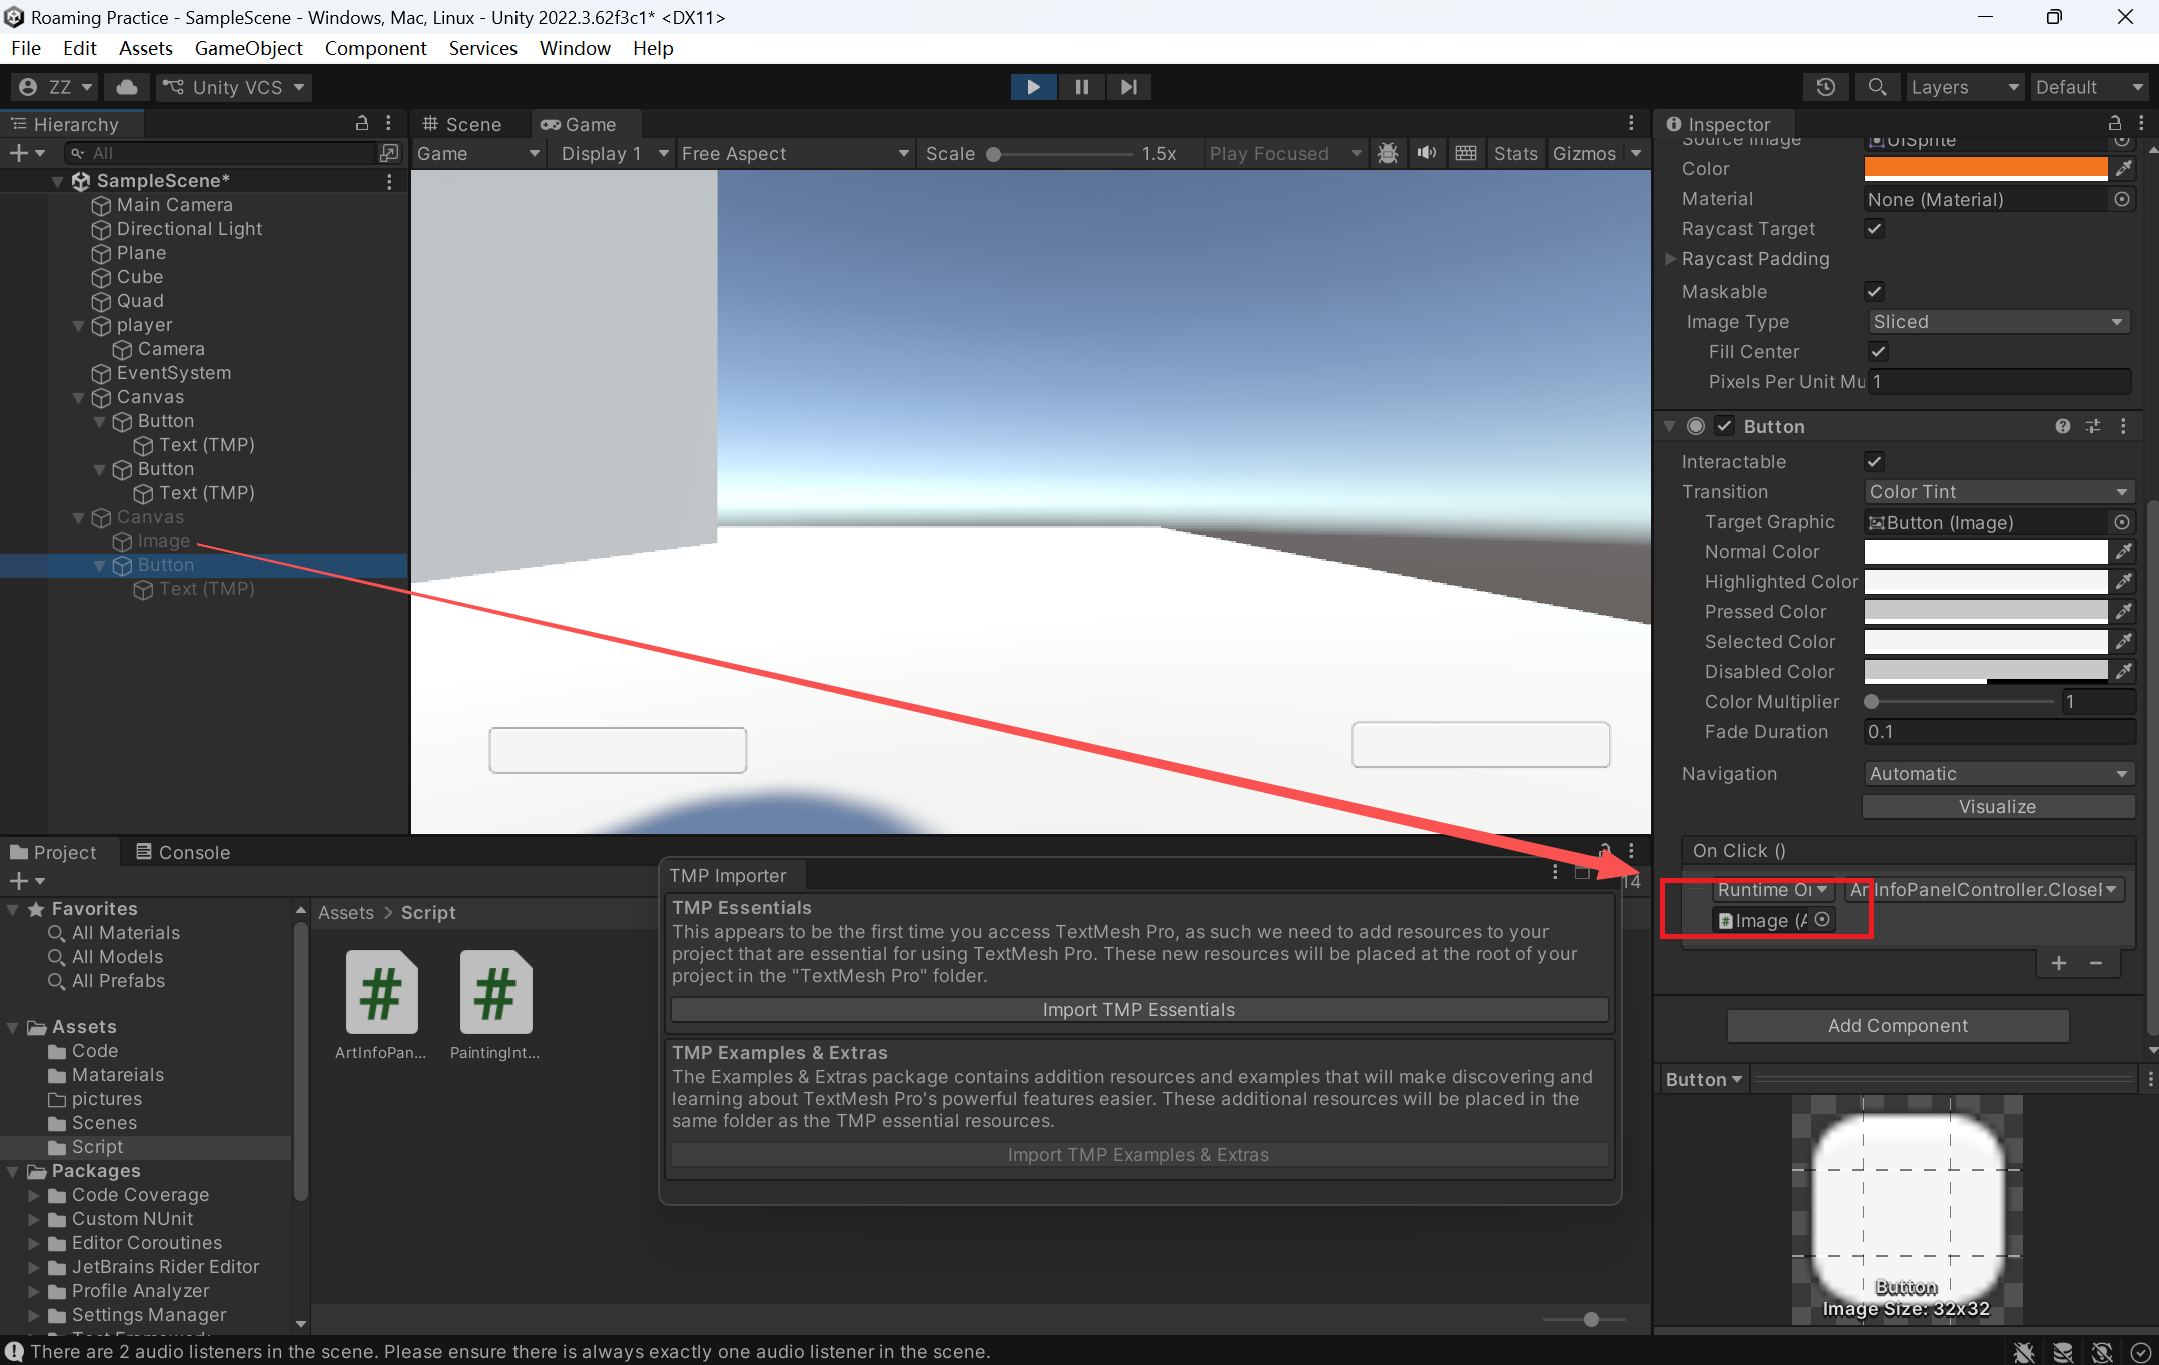Collapse the player object in Hierarchy
The width and height of the screenshot is (2159, 1365).
tap(79, 325)
